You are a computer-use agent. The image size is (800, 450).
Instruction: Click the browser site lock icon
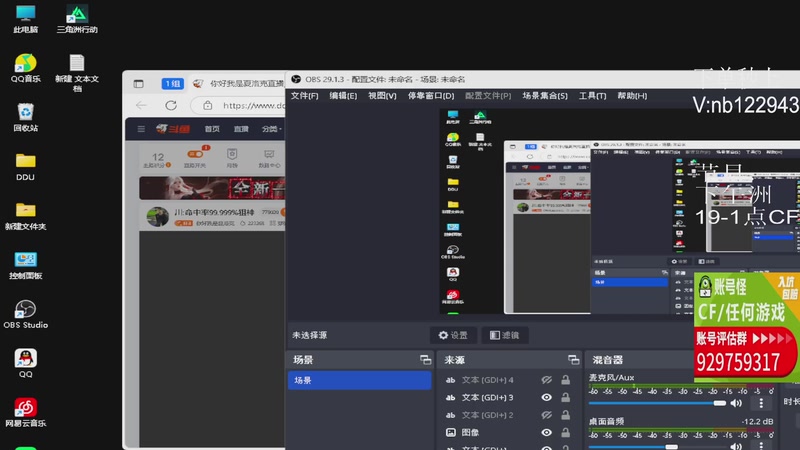pos(208,105)
